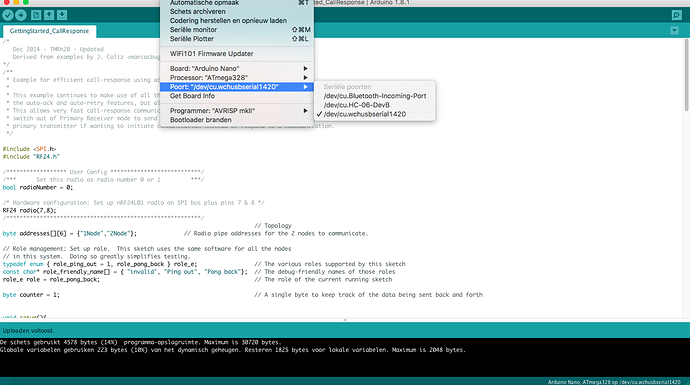The width and height of the screenshot is (690, 385).
Task: Switch to the GettingStarted_CallResponse tab
Action: [x=49, y=31]
